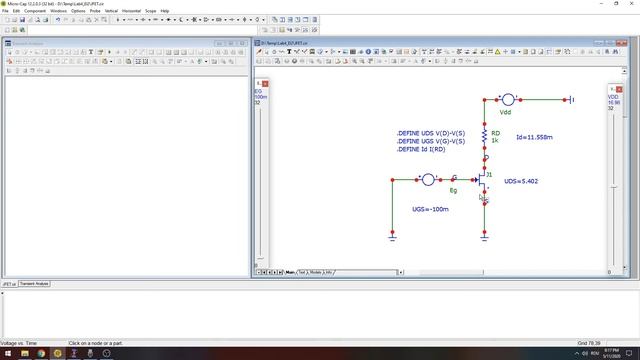Click the binoculars Find icon
Viewport: 640px width, 360px height.
coord(616,52)
